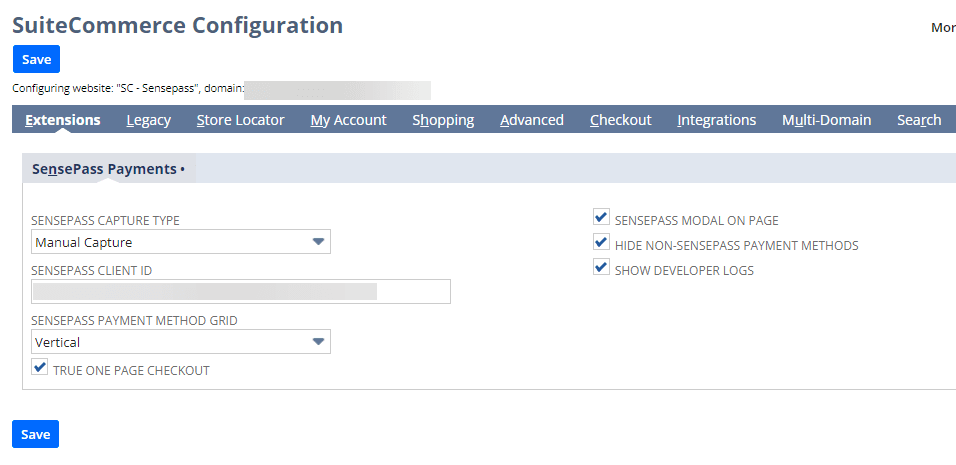This screenshot has height=465, width=956.
Task: Toggle Hide Non-SensePass Payment Methods checkbox
Action: [x=601, y=242]
